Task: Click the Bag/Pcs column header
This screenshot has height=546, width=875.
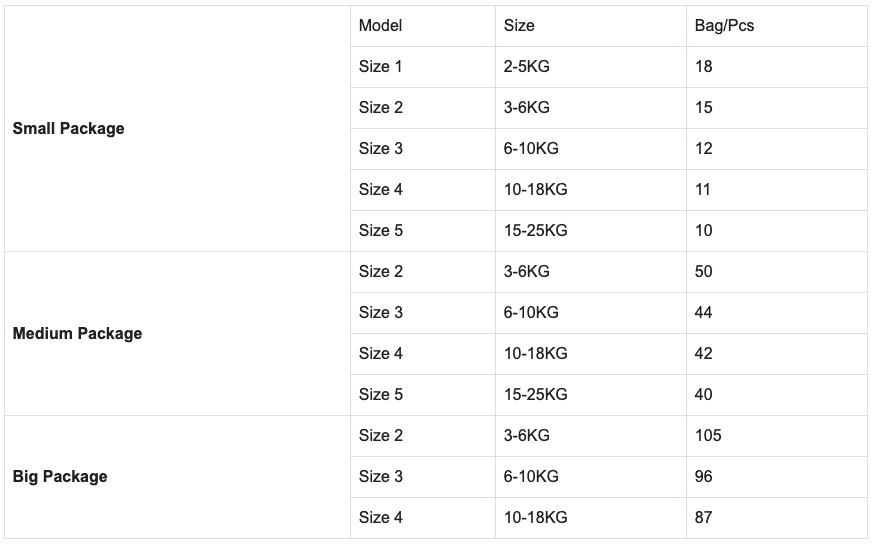Action: tap(777, 26)
